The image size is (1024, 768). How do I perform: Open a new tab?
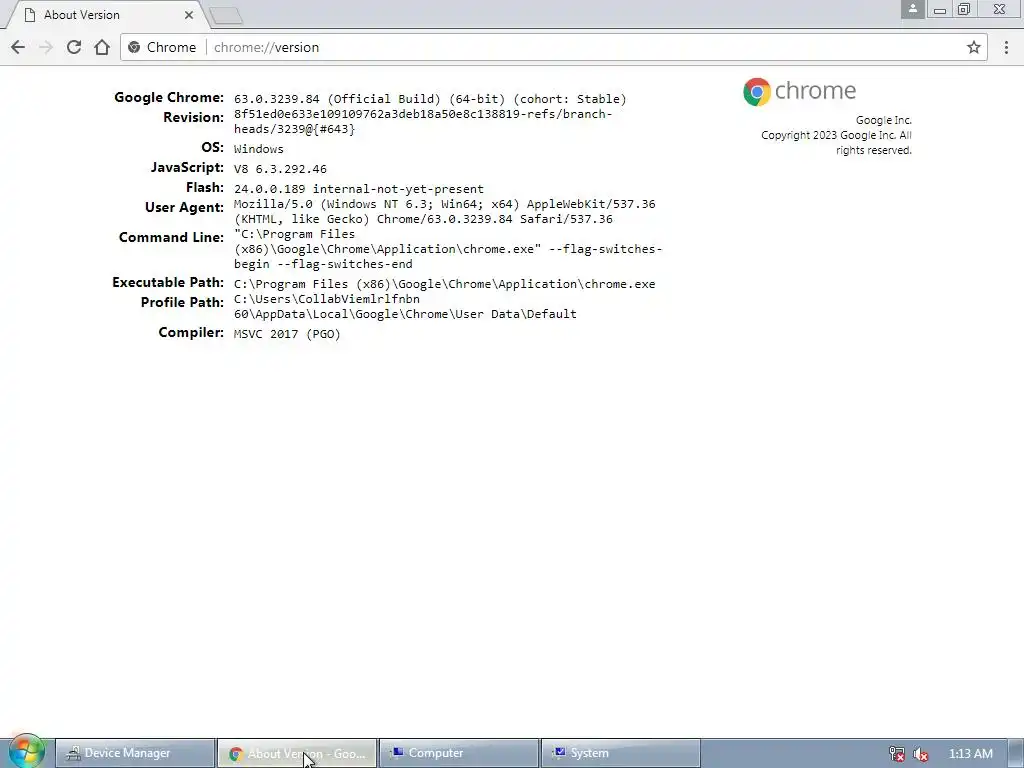[x=227, y=16]
